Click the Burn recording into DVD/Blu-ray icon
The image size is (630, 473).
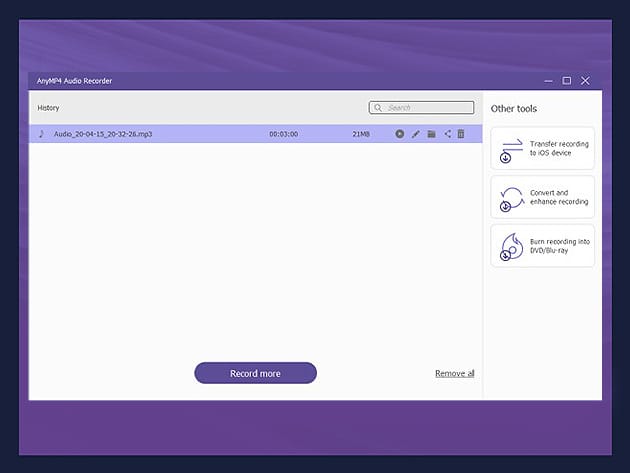511,246
